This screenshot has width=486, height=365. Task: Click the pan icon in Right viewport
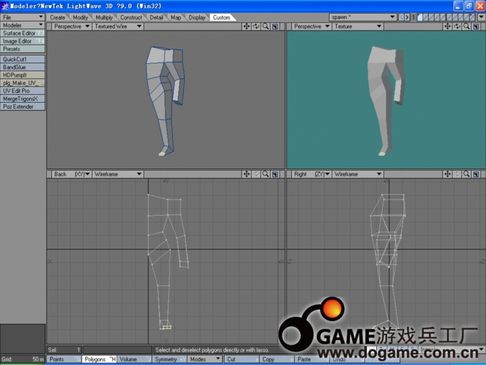click(447, 174)
